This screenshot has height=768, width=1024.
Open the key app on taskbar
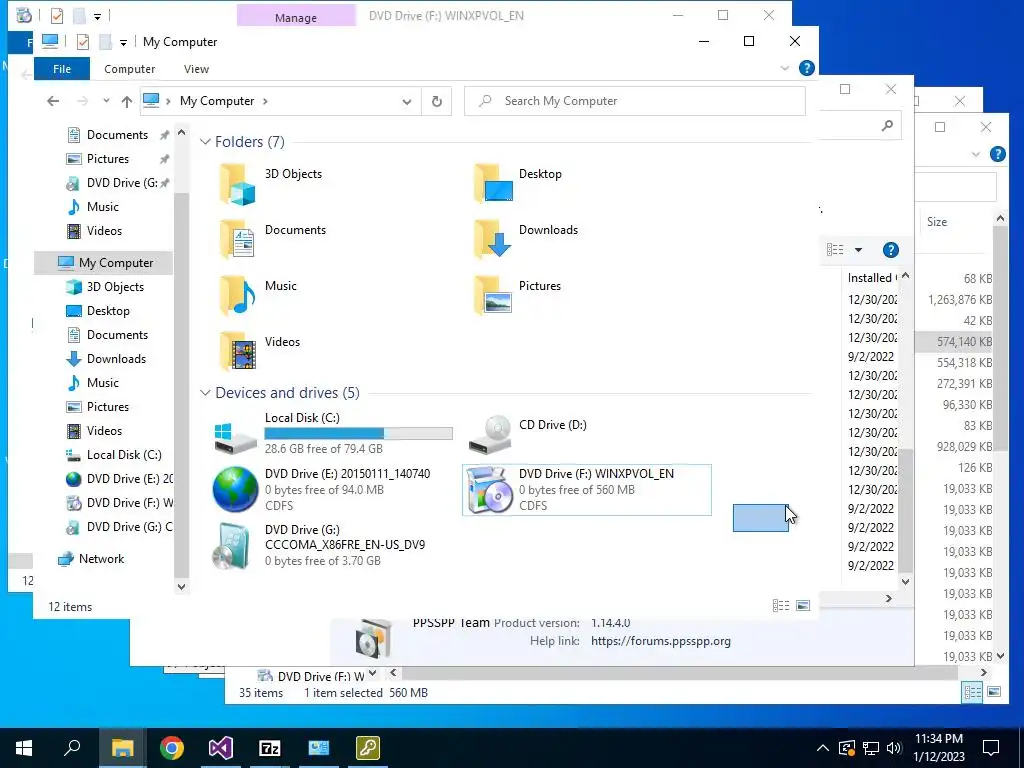(368, 748)
